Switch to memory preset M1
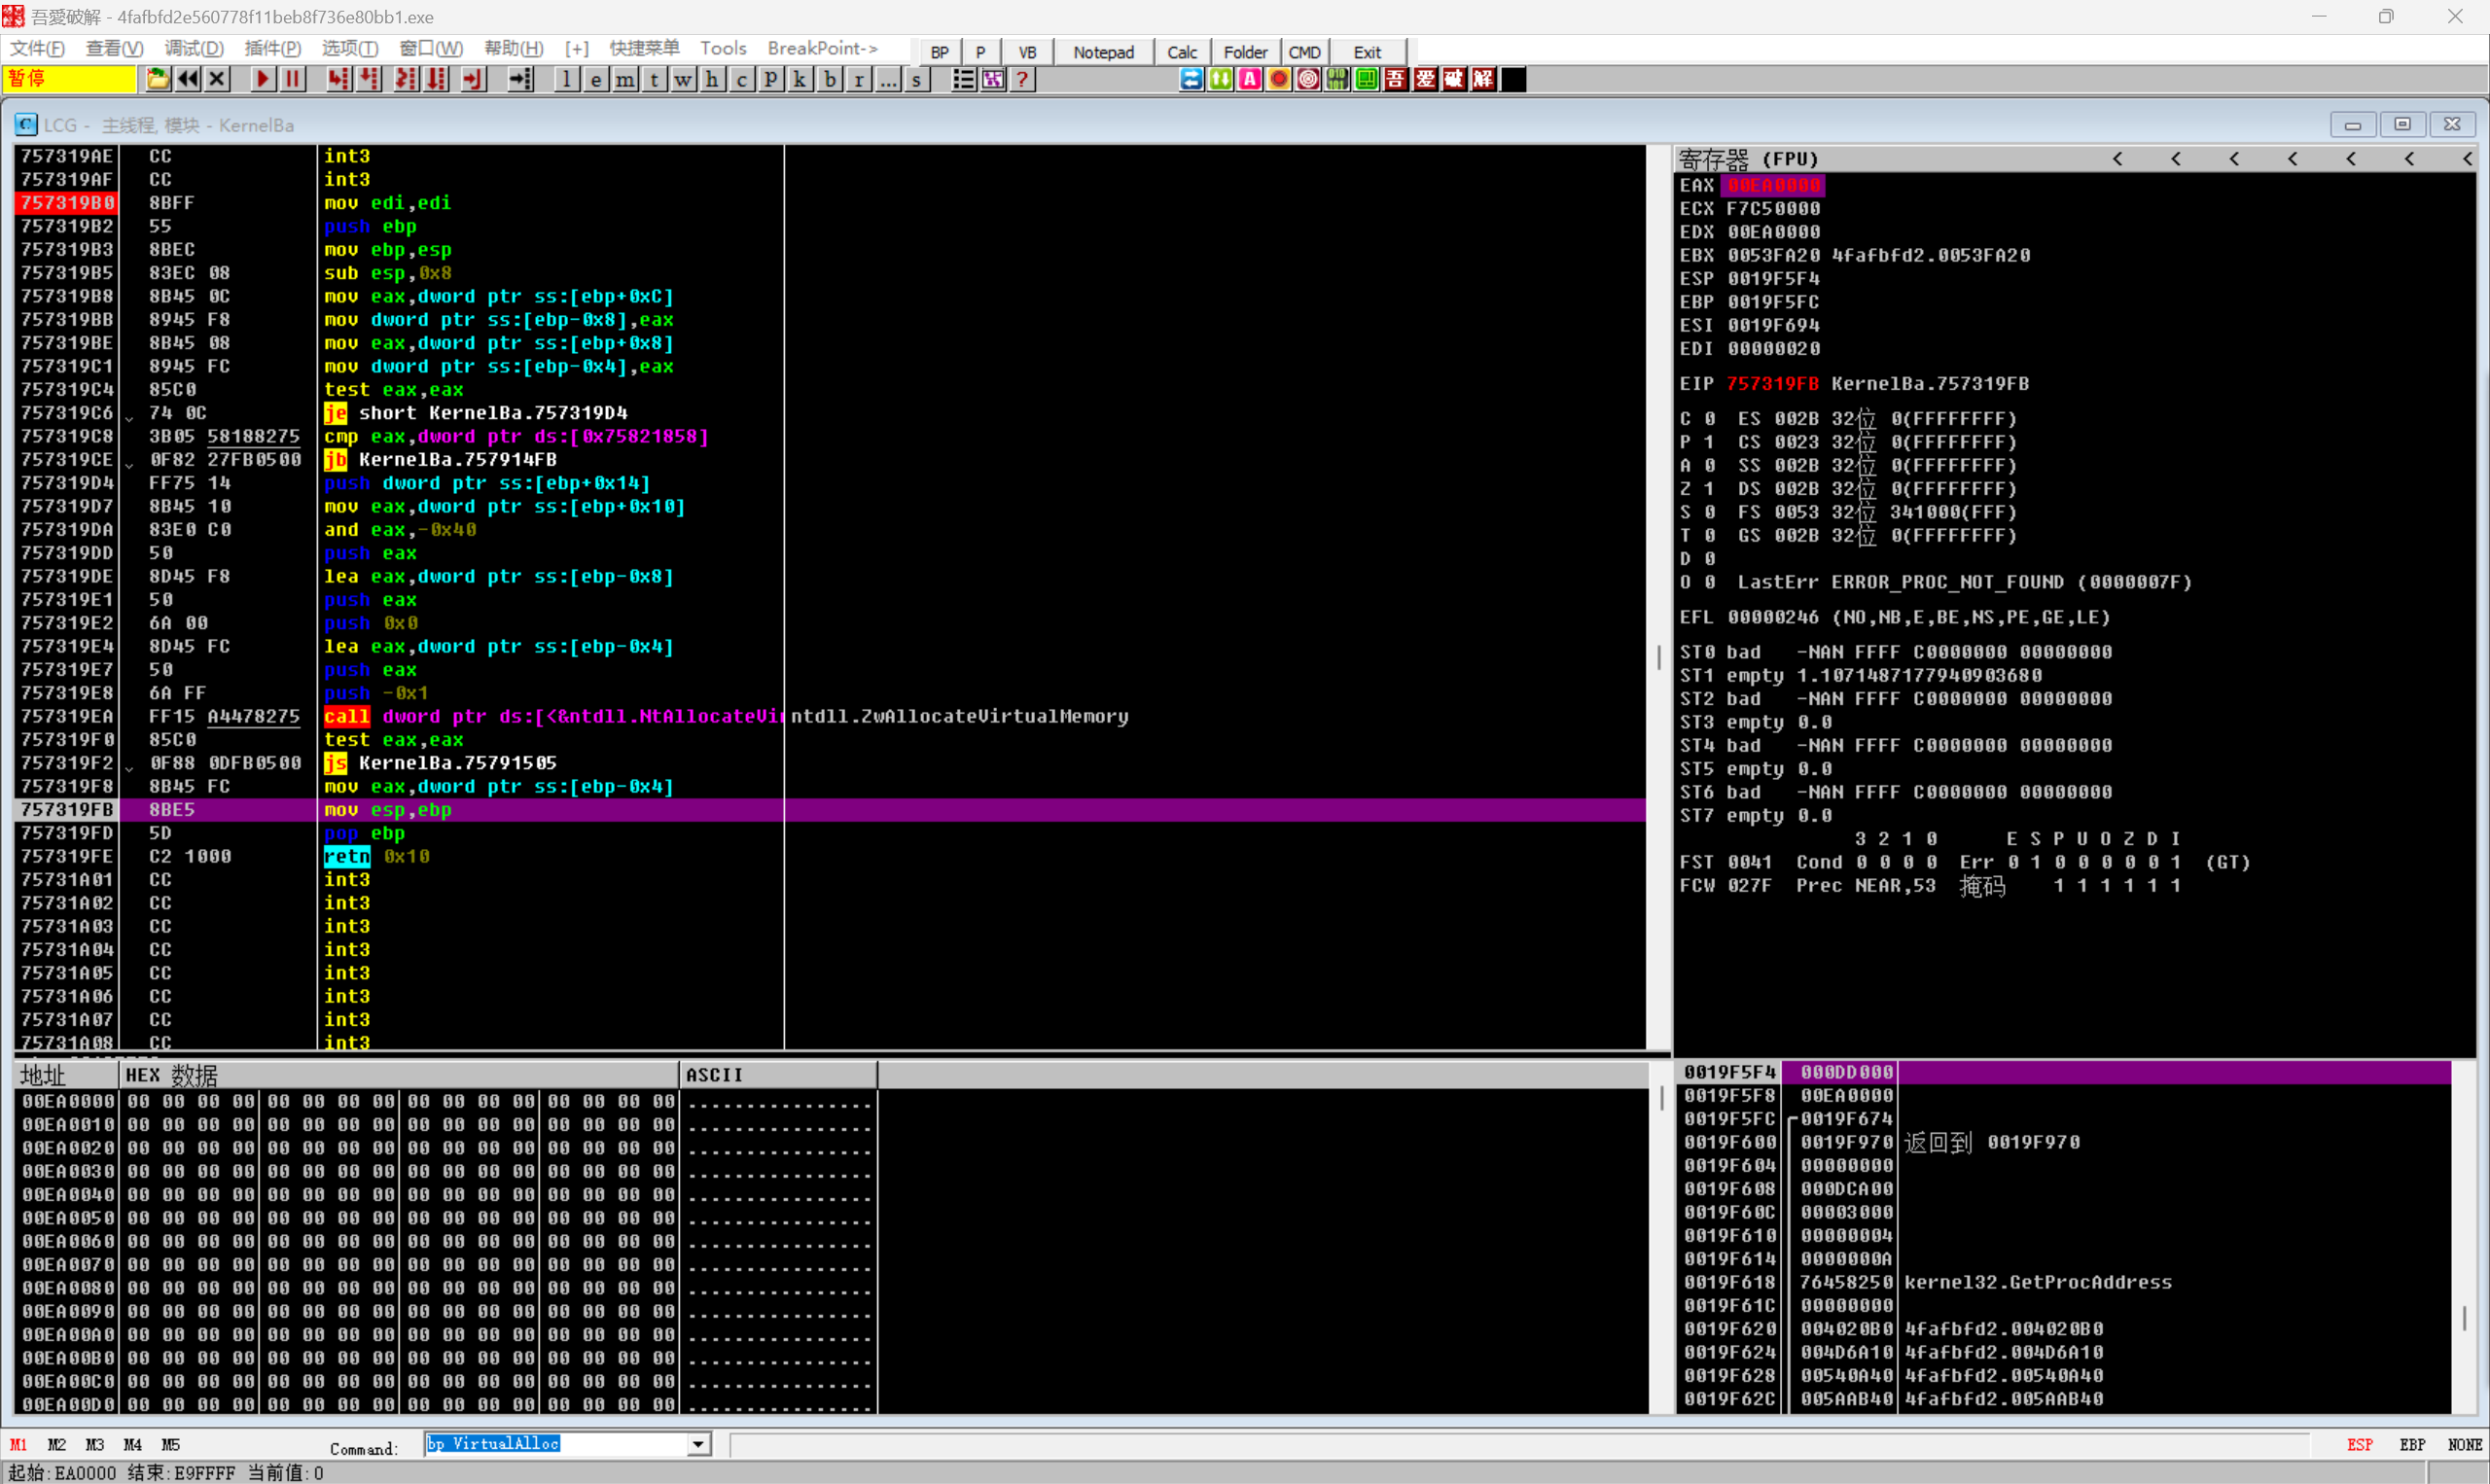2490x1484 pixels. (x=18, y=1445)
